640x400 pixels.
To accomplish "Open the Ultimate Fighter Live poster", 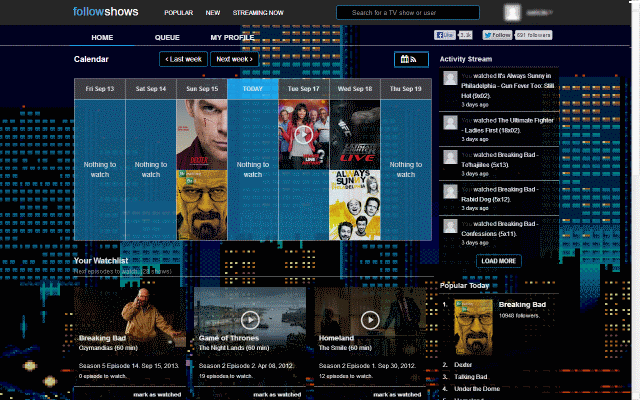I will coord(355,135).
